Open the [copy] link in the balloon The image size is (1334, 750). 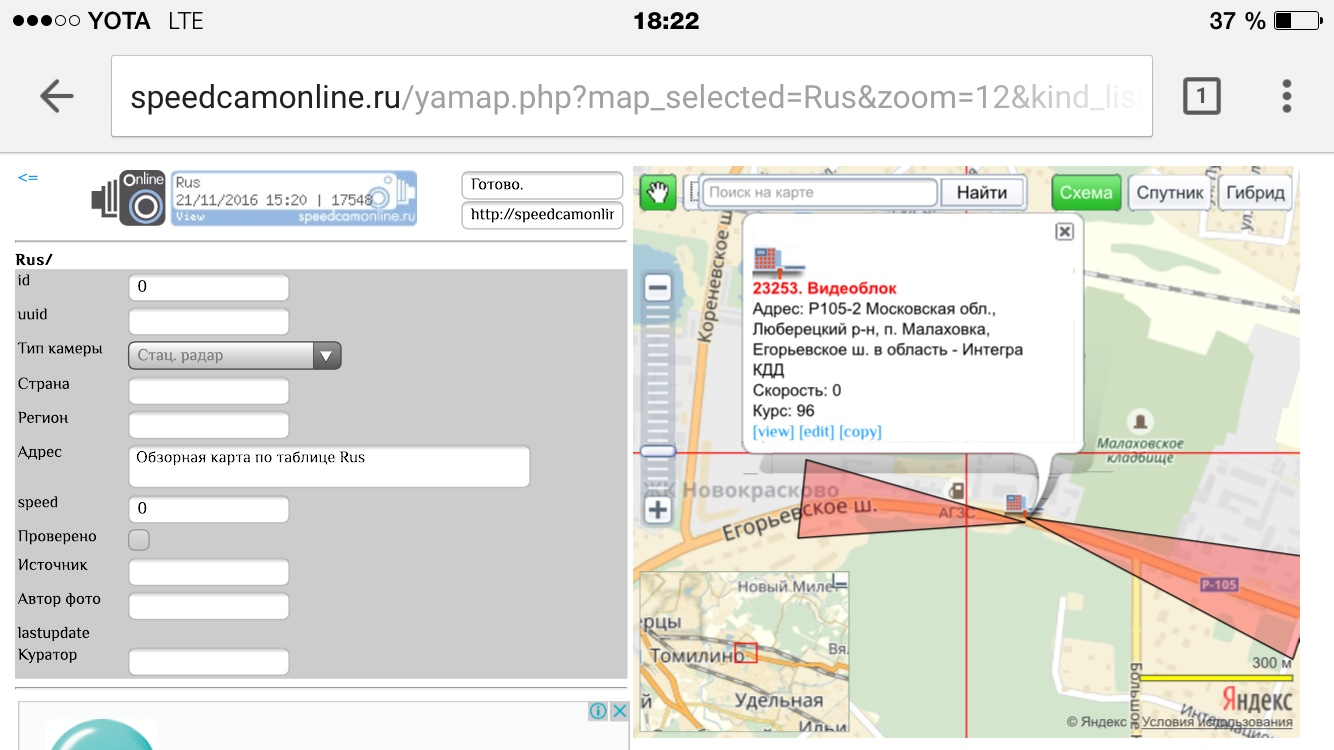point(860,431)
